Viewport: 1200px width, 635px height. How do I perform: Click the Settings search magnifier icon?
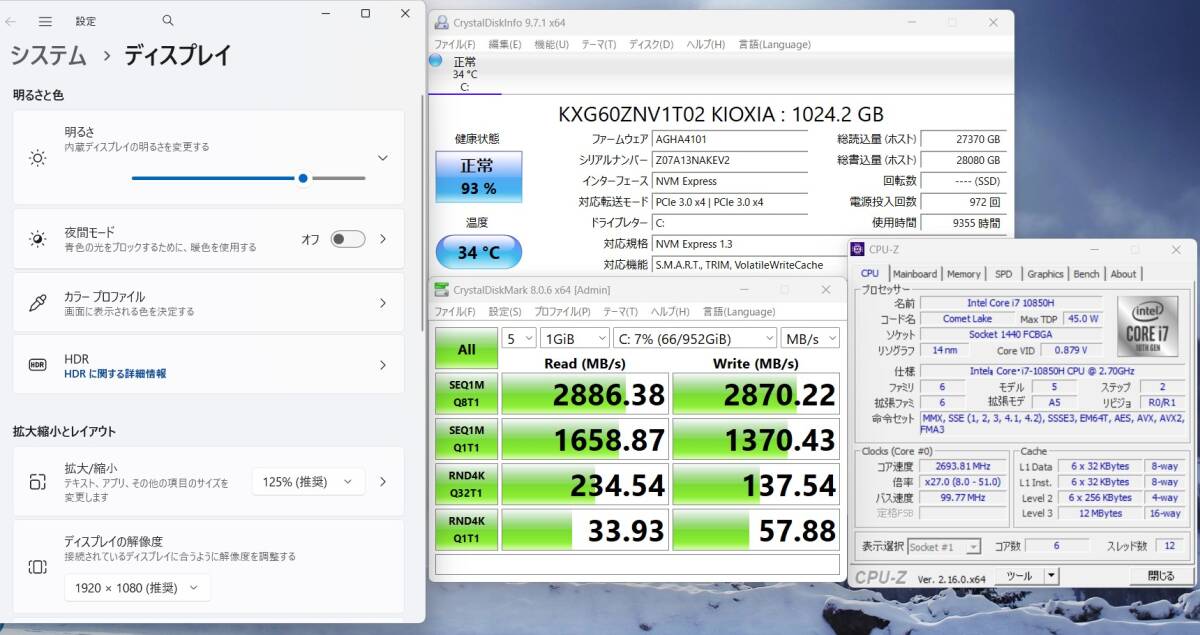point(167,20)
